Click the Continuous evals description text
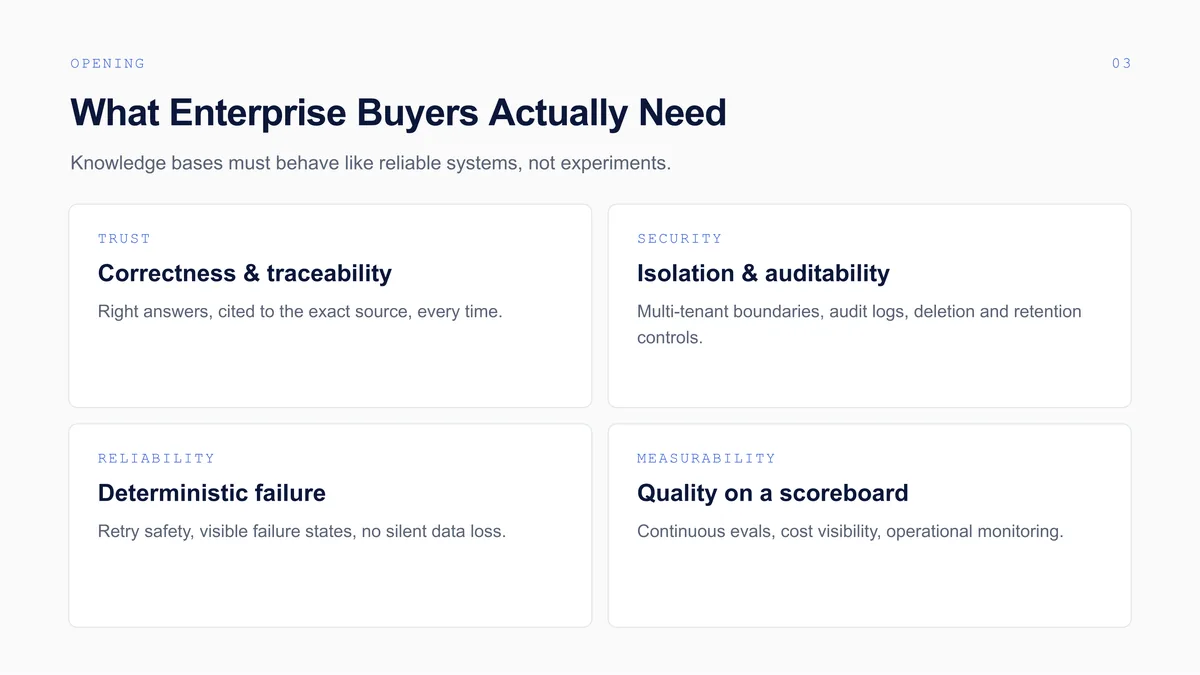The image size is (1200, 675). 850,532
